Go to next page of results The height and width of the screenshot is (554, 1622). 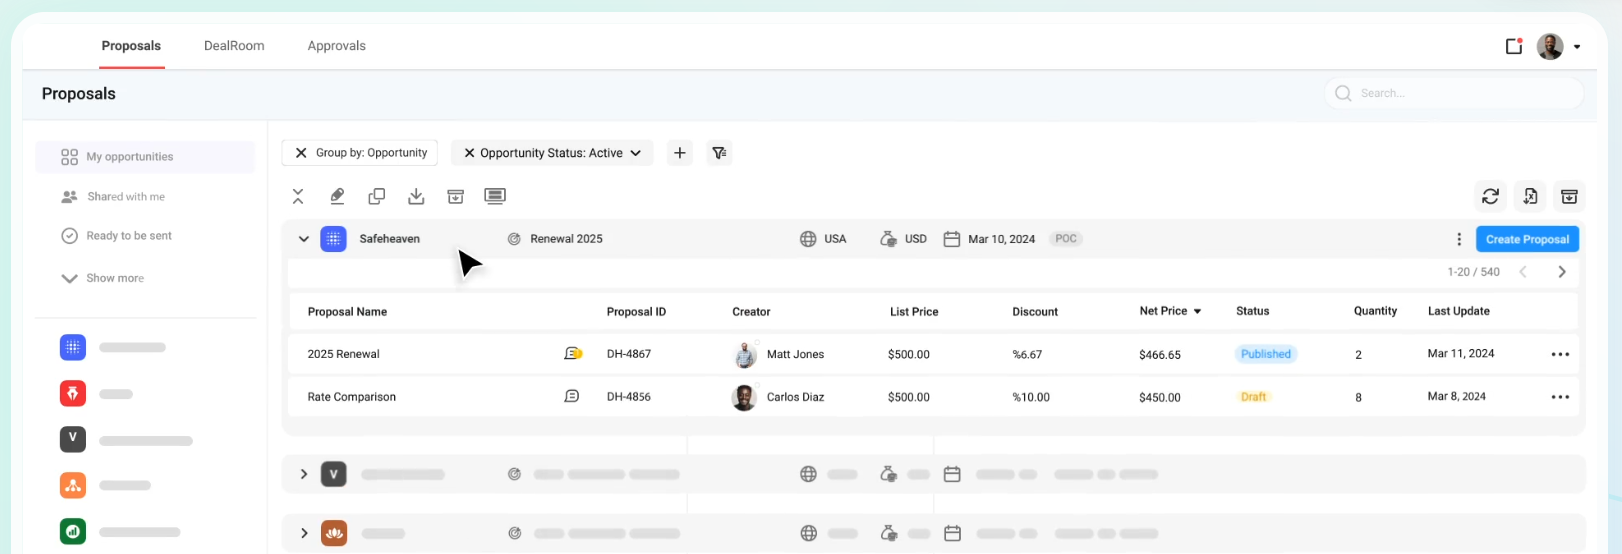click(1562, 272)
